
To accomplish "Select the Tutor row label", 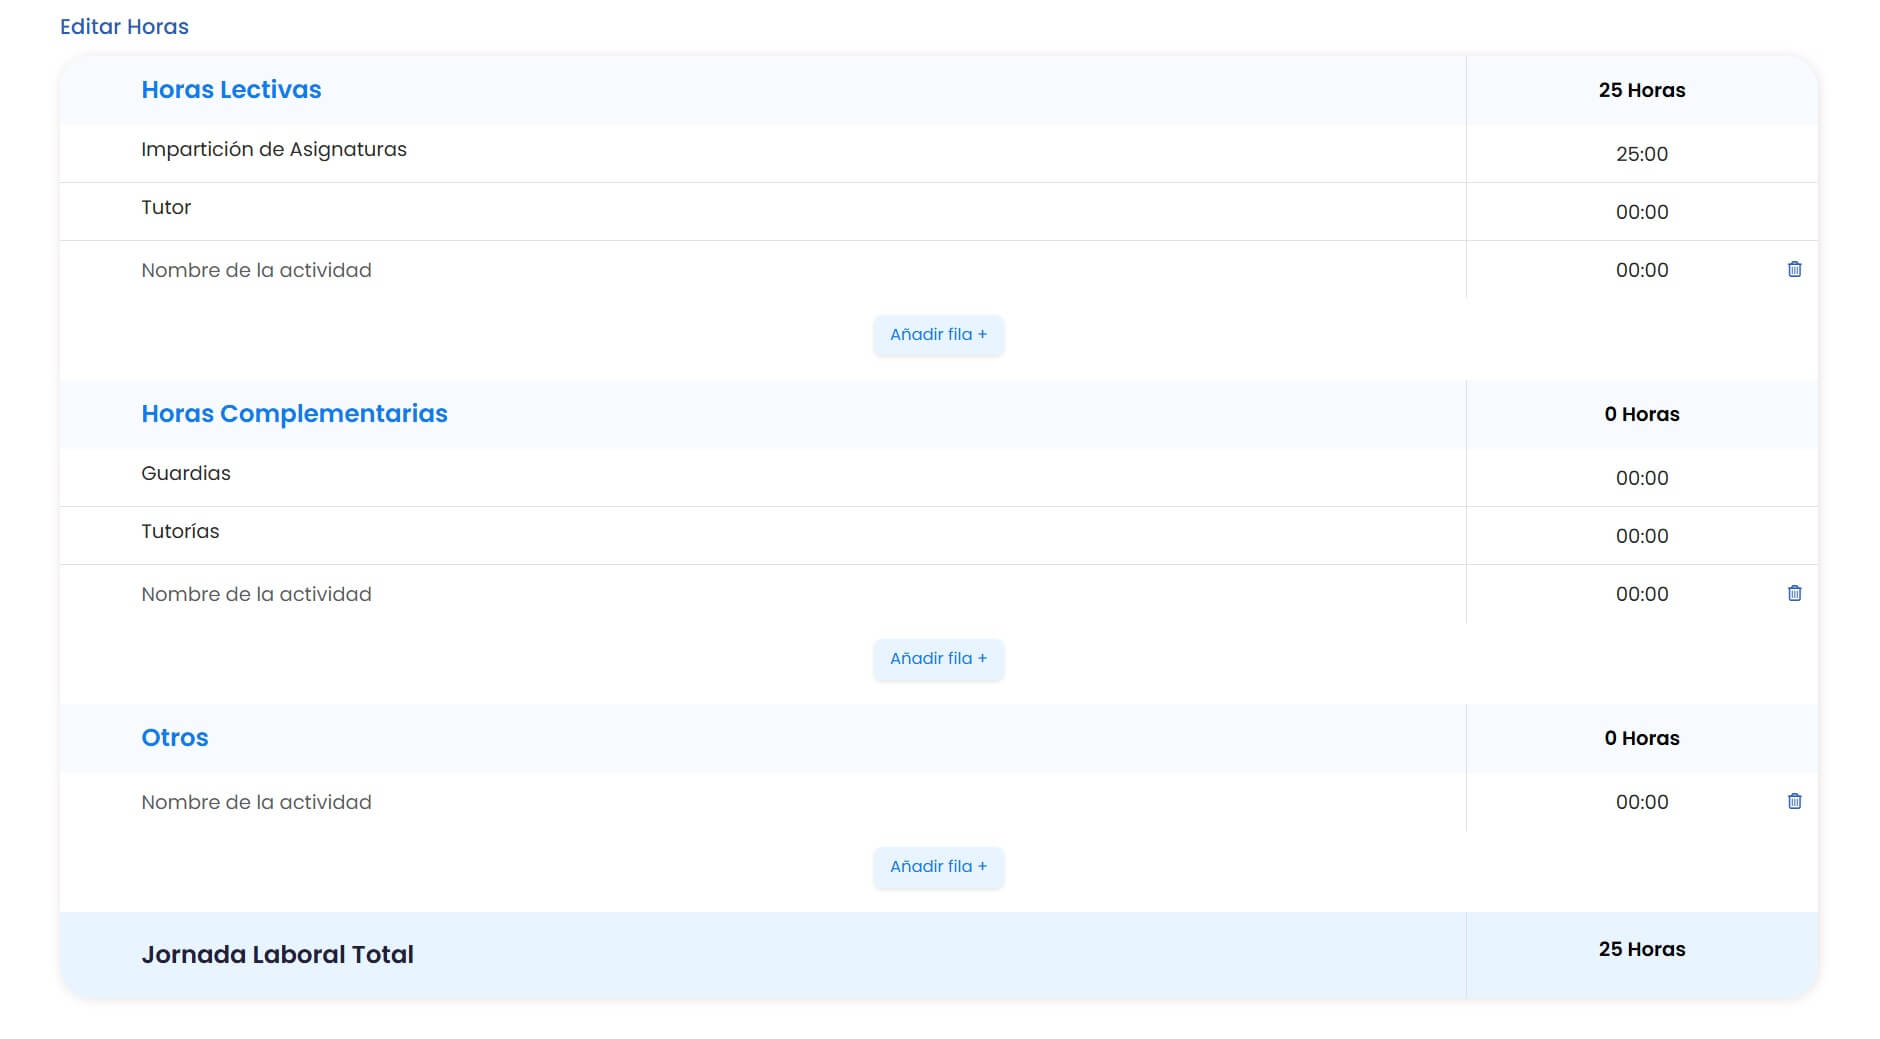I will point(166,207).
